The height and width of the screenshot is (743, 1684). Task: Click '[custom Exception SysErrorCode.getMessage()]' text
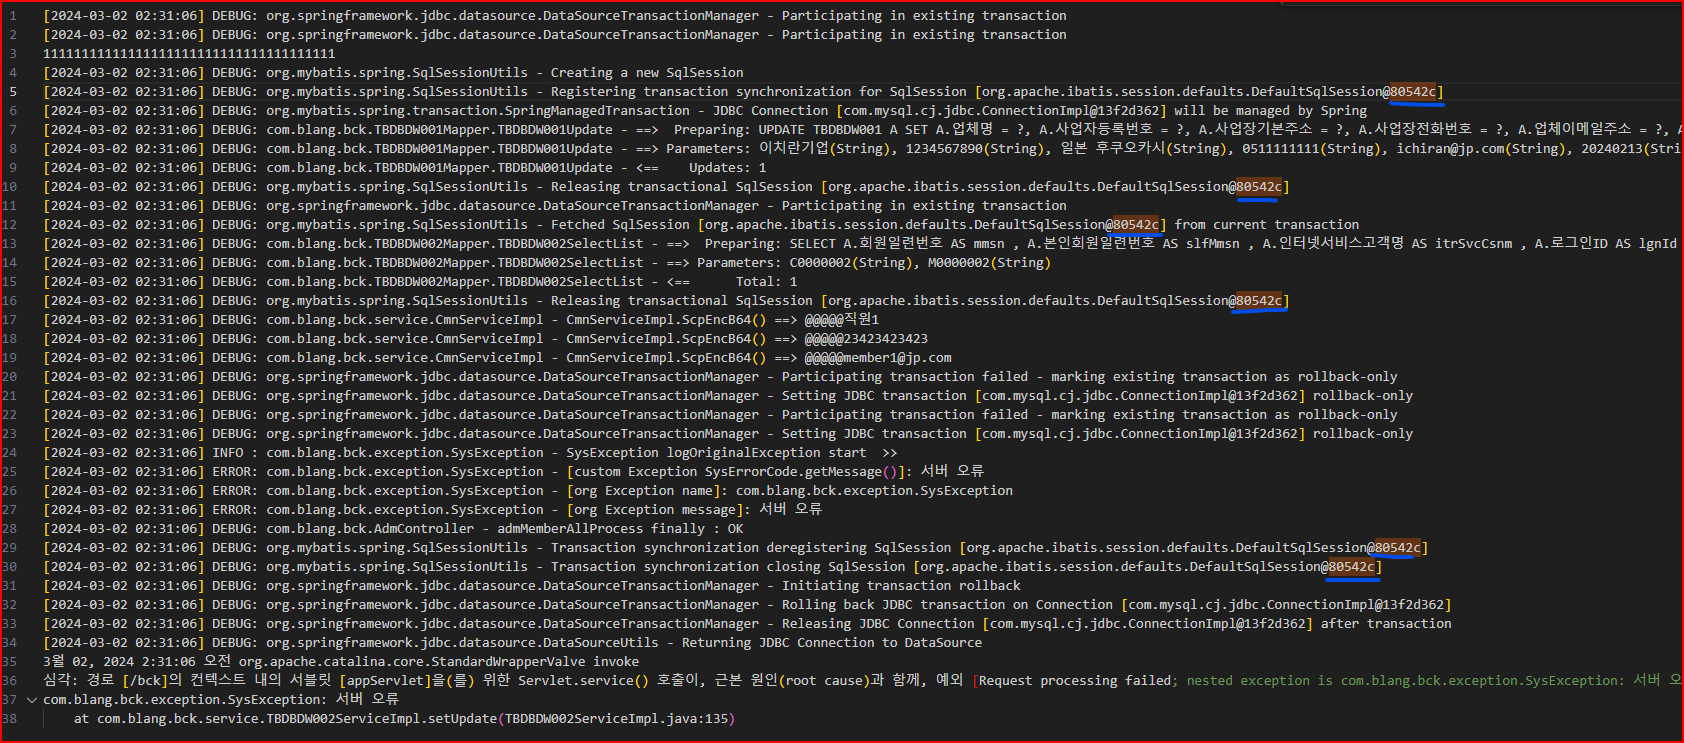pos(736,472)
